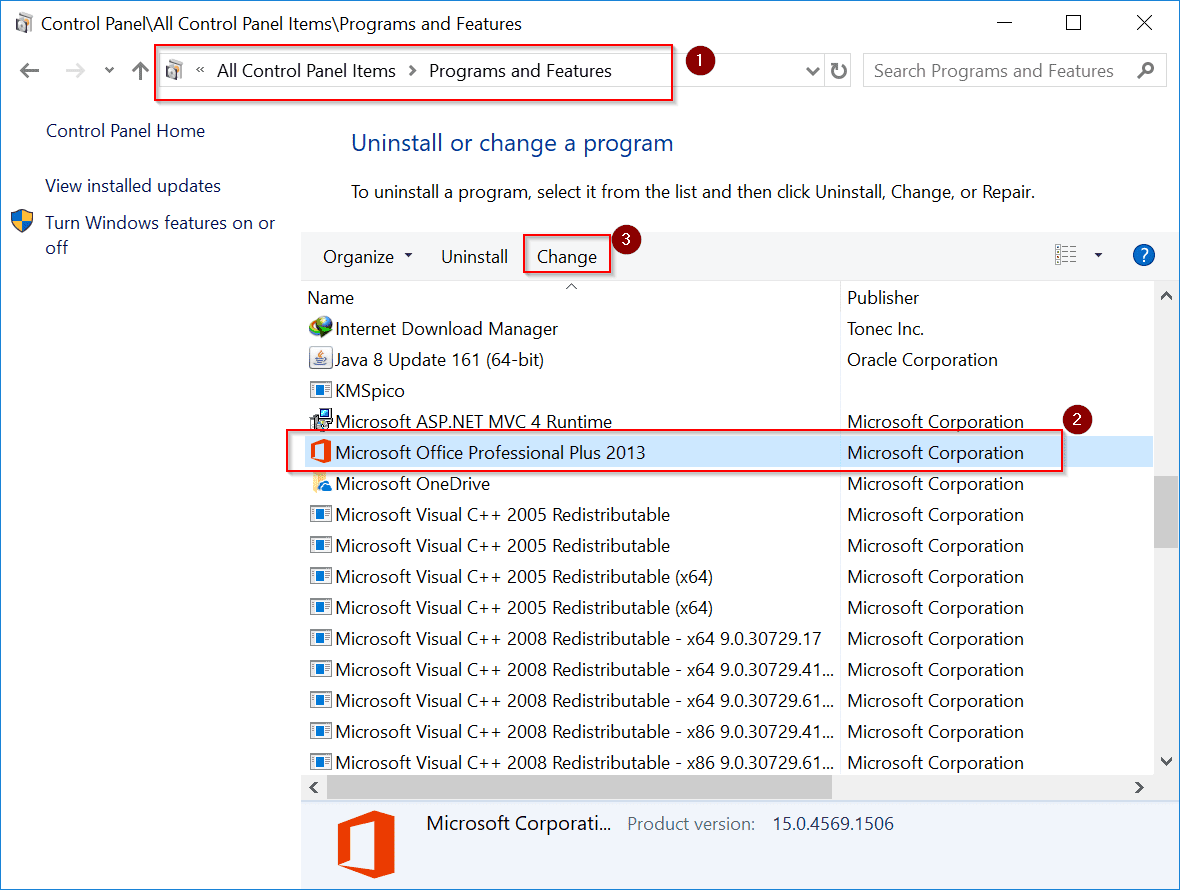The image size is (1180, 890).
Task: Click the vertical scrollbar thumb
Action: [1166, 512]
